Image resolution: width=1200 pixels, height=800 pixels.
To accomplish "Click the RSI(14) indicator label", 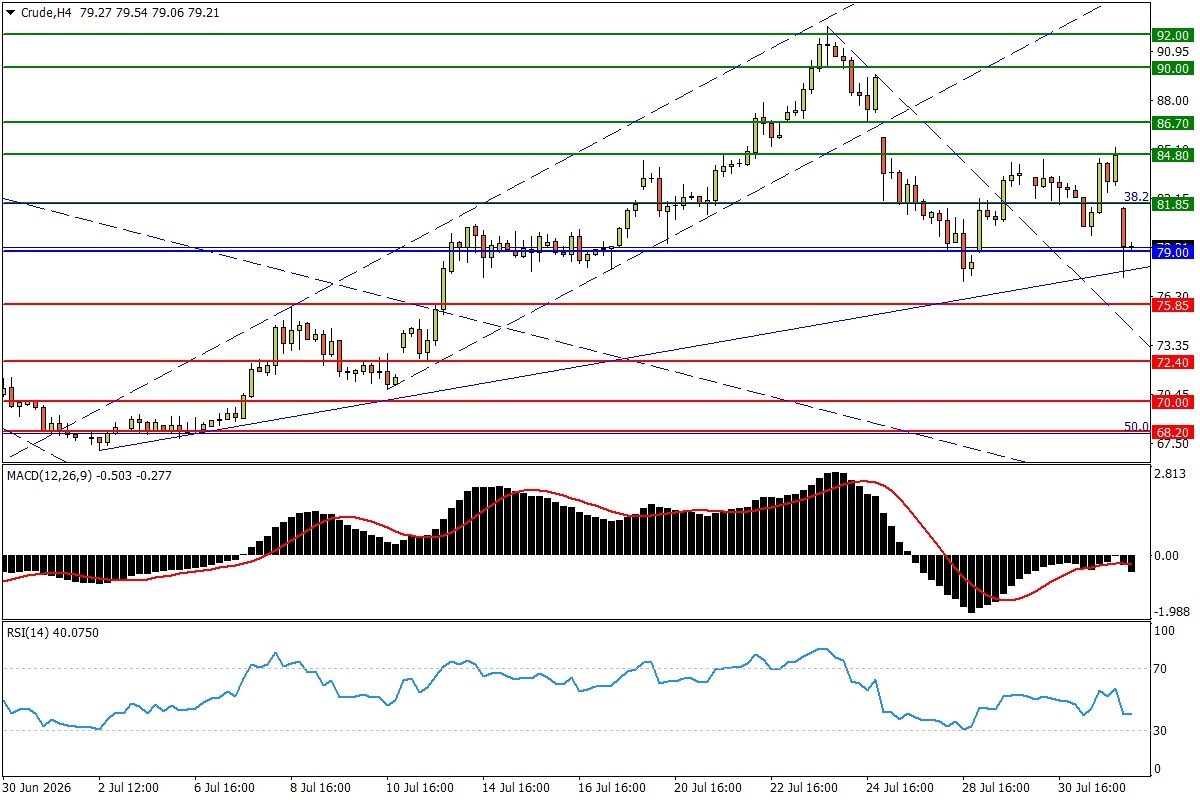I will 27,632.
